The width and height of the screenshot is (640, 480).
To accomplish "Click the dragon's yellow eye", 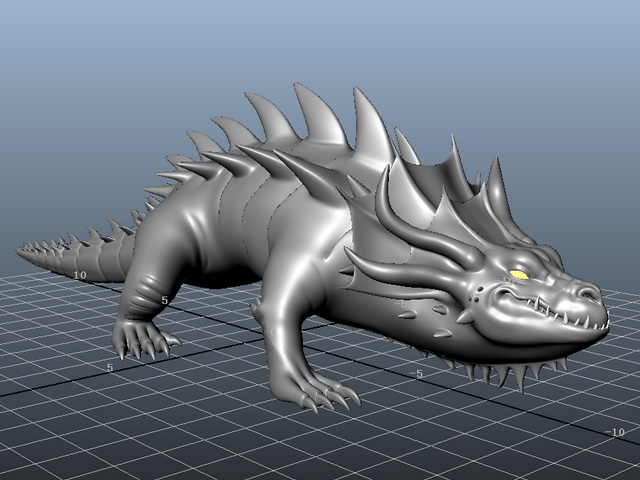I will click(x=519, y=274).
